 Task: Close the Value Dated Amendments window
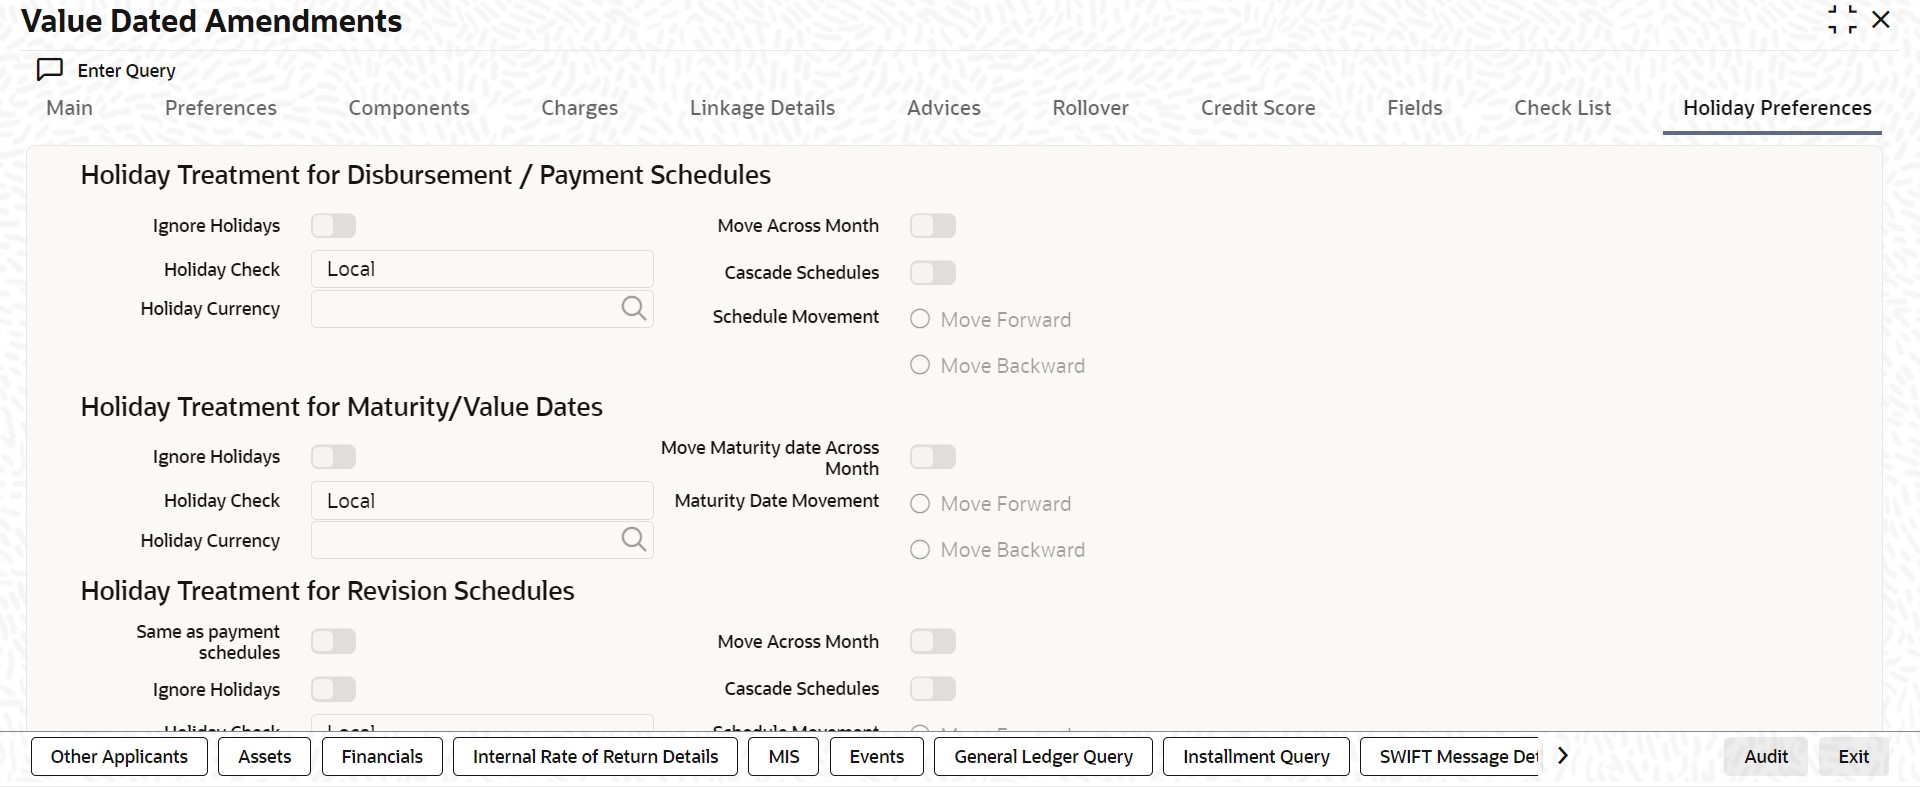coord(1881,19)
